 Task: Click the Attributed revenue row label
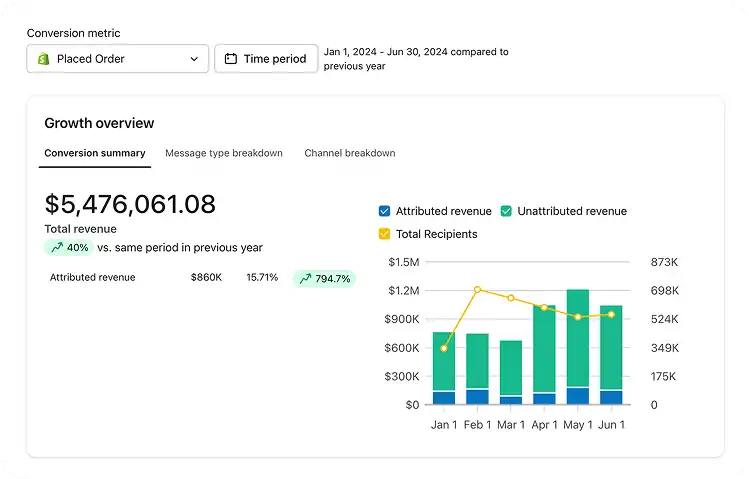(x=92, y=277)
